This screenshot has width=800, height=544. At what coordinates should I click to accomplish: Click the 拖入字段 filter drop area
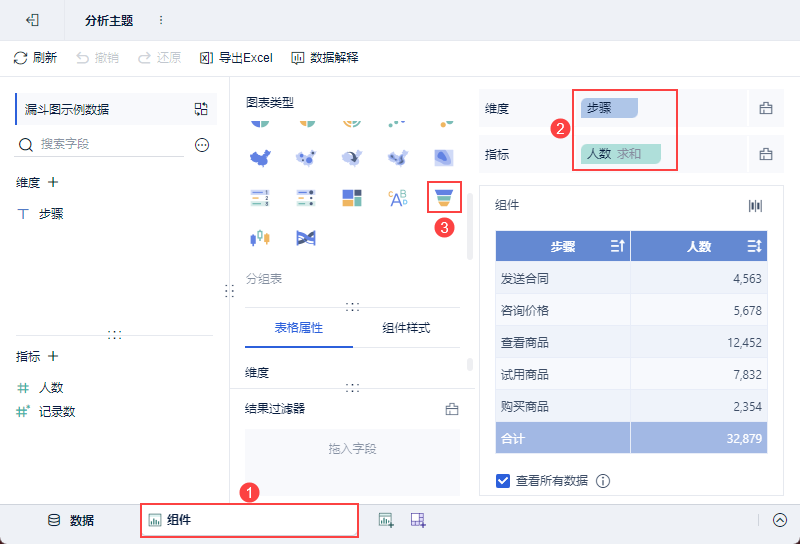pos(353,462)
